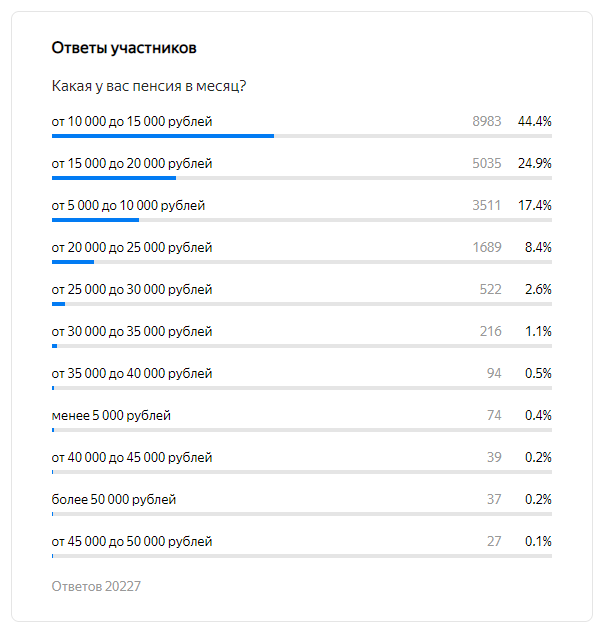600x625 pixels.
Task: Click the 24.9% progress bar
Action: [114, 178]
